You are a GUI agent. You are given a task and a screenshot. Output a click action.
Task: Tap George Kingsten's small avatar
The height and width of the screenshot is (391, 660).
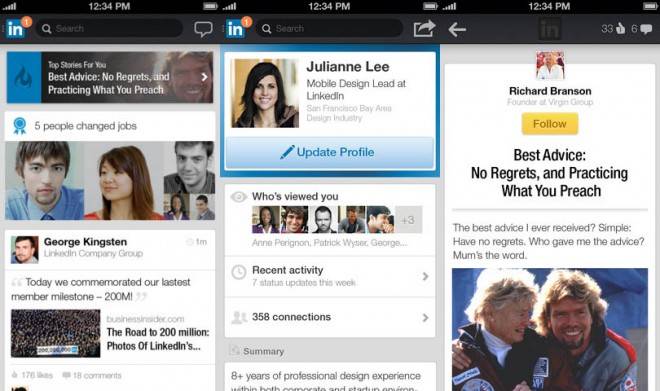pos(24,250)
